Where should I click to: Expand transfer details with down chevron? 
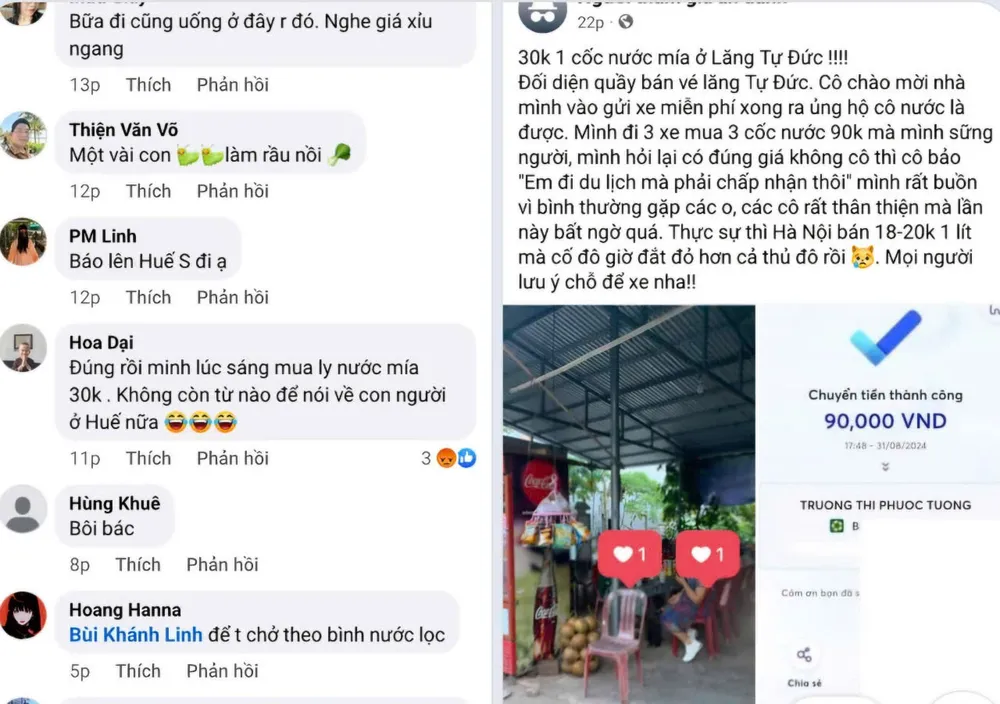coord(885,467)
